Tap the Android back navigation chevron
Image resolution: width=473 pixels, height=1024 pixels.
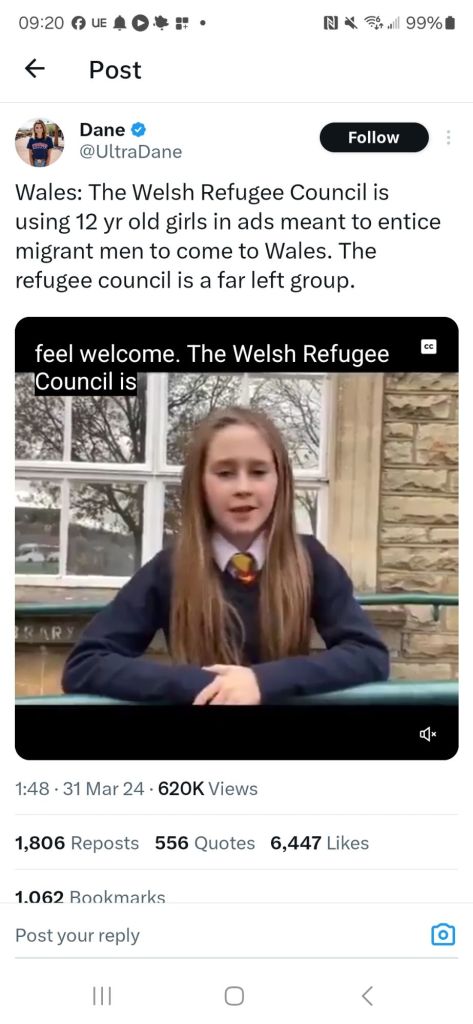[367, 996]
